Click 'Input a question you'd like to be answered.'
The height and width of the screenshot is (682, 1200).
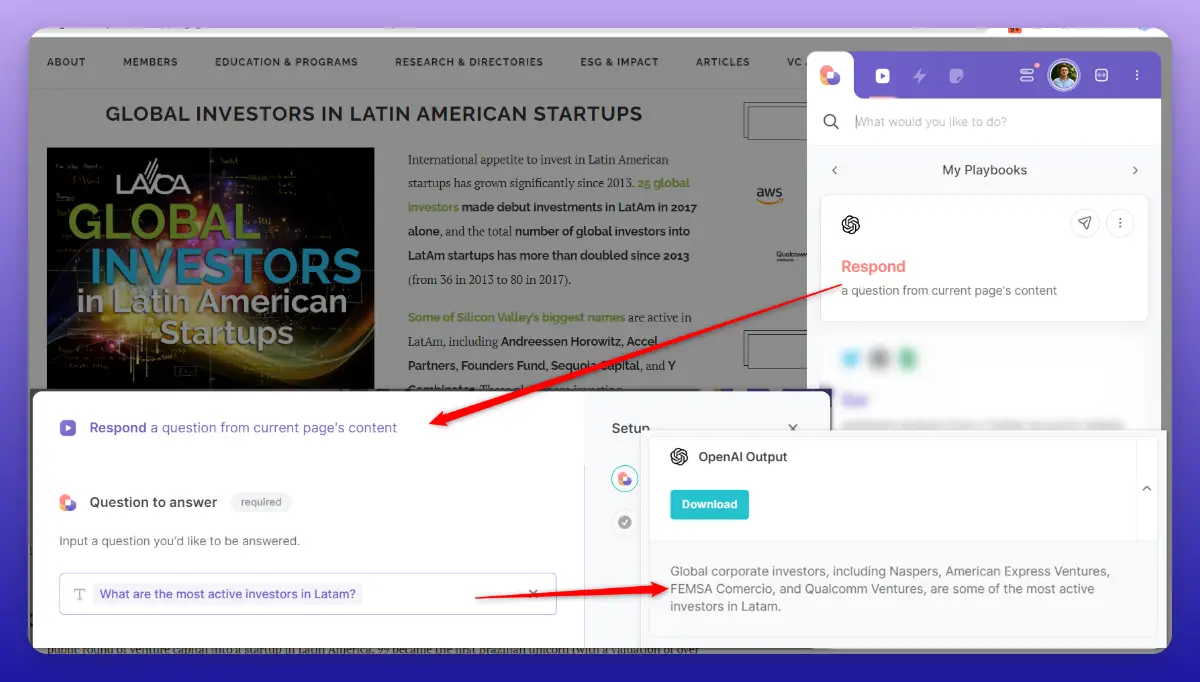point(179,541)
